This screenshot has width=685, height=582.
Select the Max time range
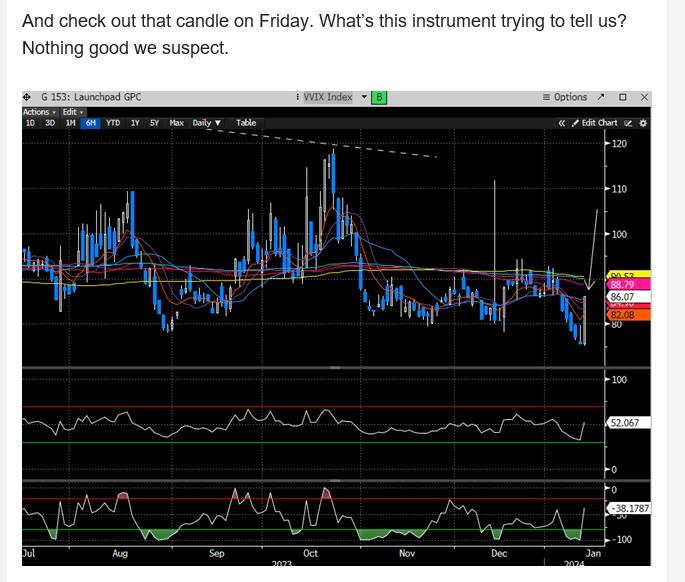(x=176, y=123)
